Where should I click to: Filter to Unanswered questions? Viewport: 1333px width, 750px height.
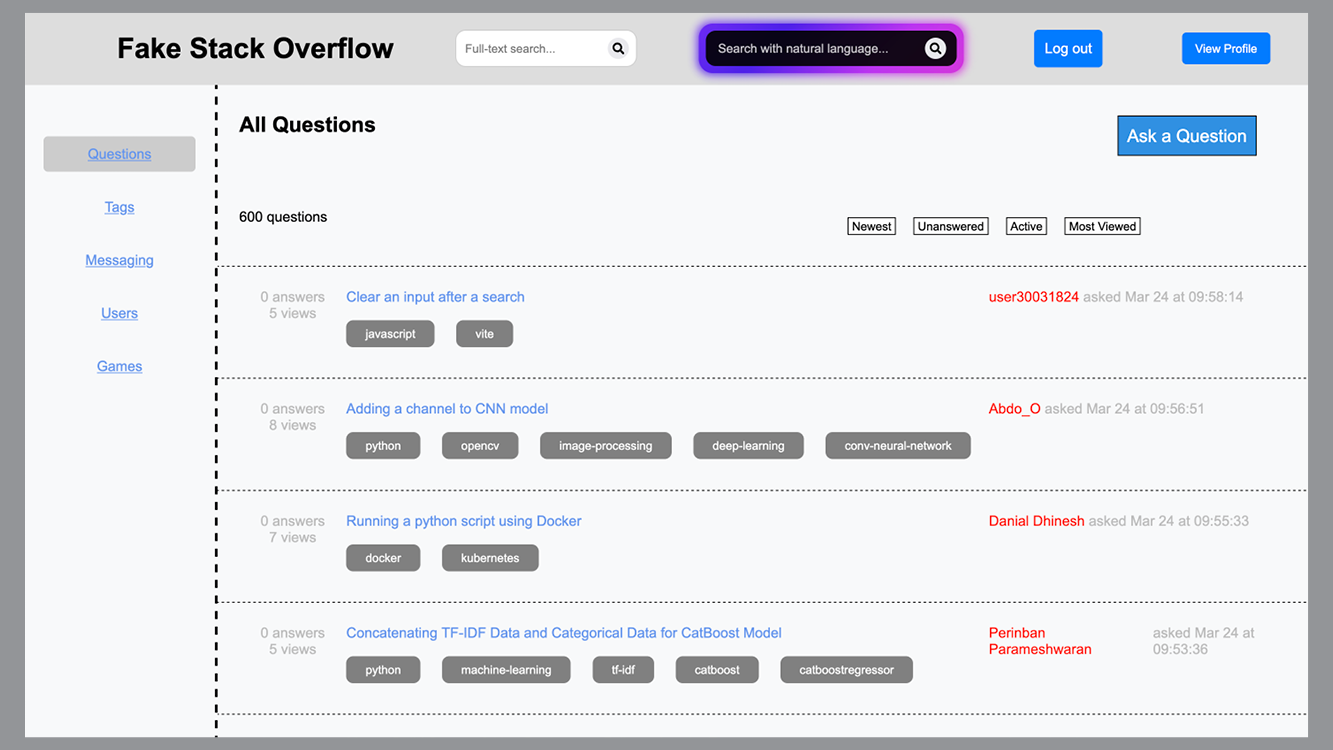[950, 226]
